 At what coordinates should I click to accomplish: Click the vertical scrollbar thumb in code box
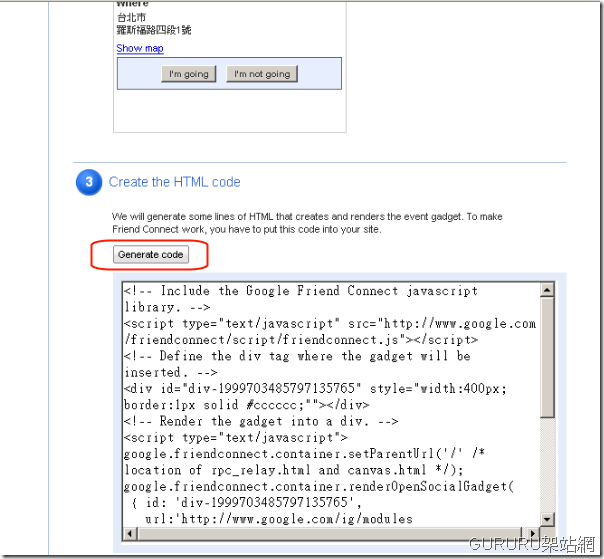click(x=547, y=357)
